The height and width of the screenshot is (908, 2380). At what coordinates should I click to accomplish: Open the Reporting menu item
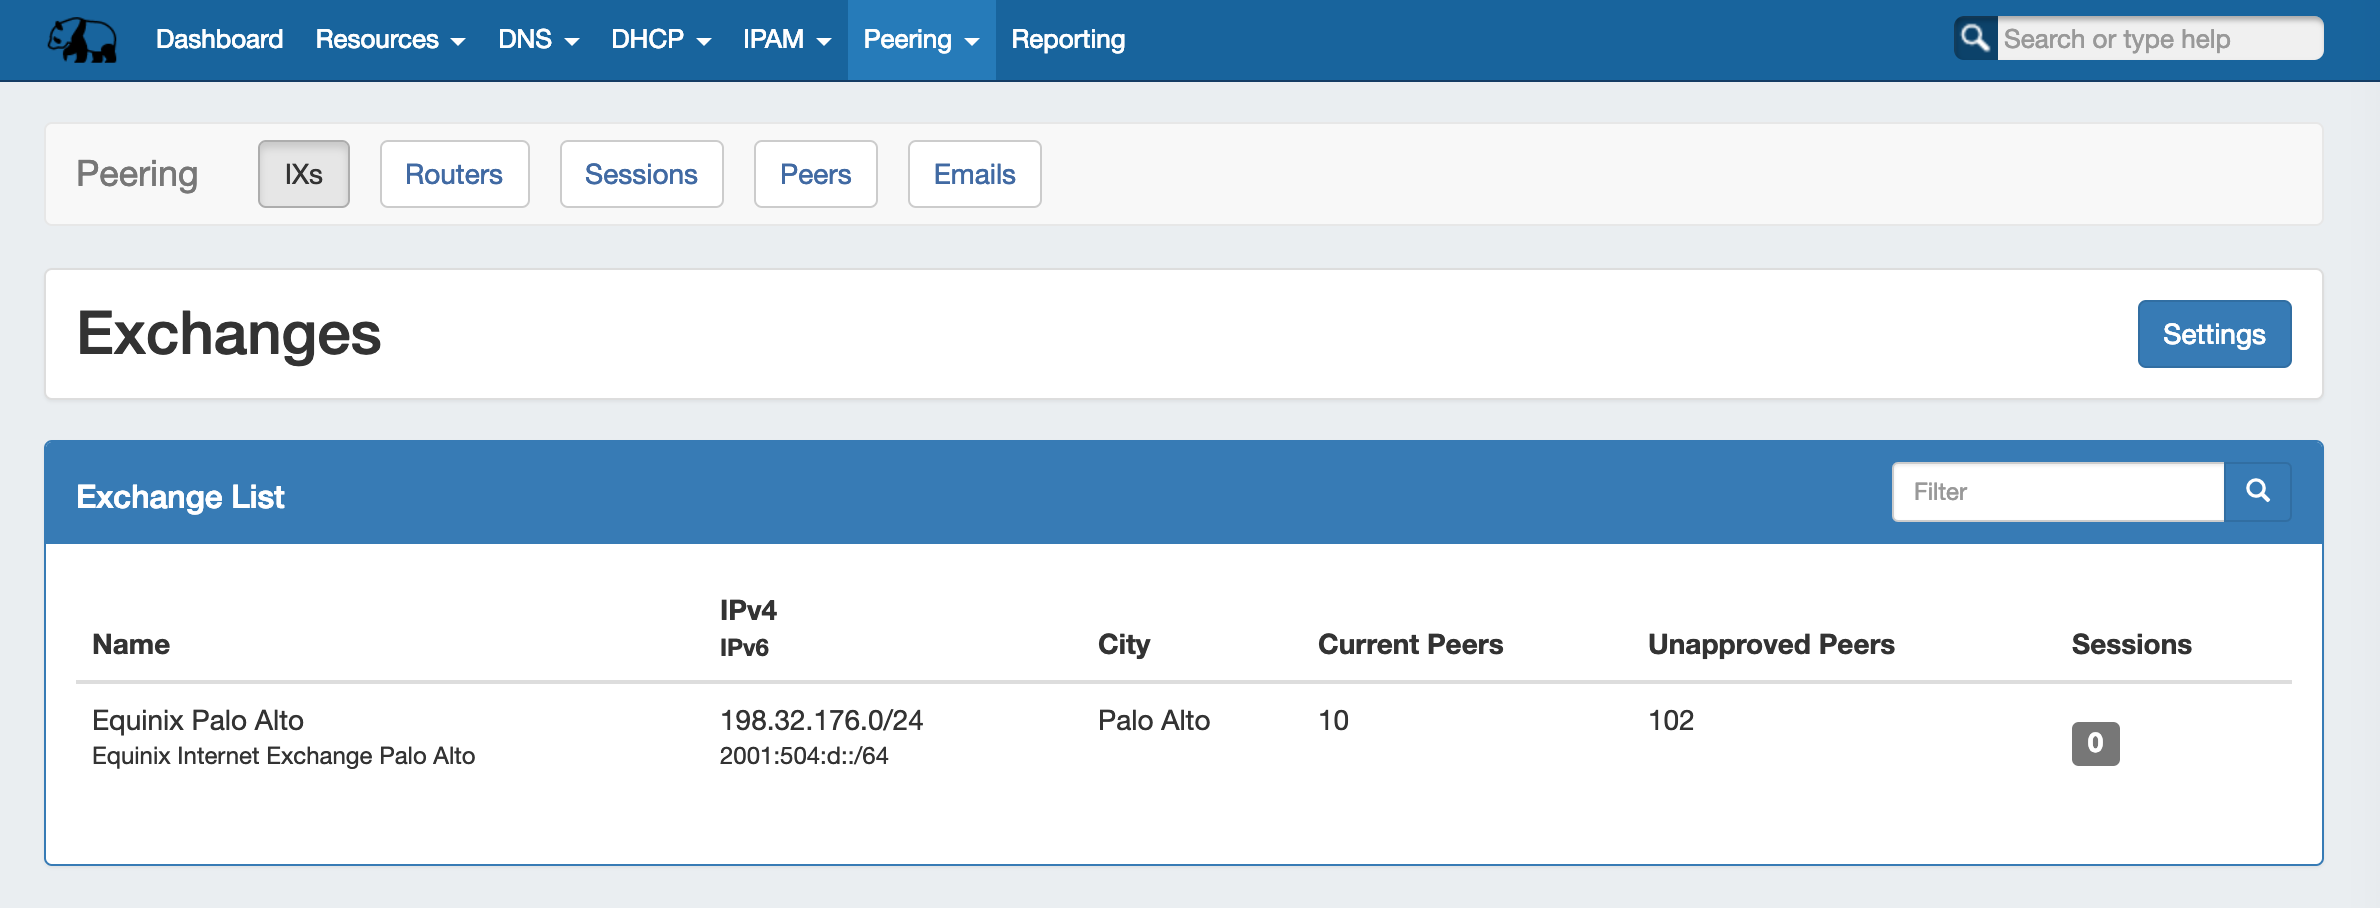click(x=1067, y=40)
